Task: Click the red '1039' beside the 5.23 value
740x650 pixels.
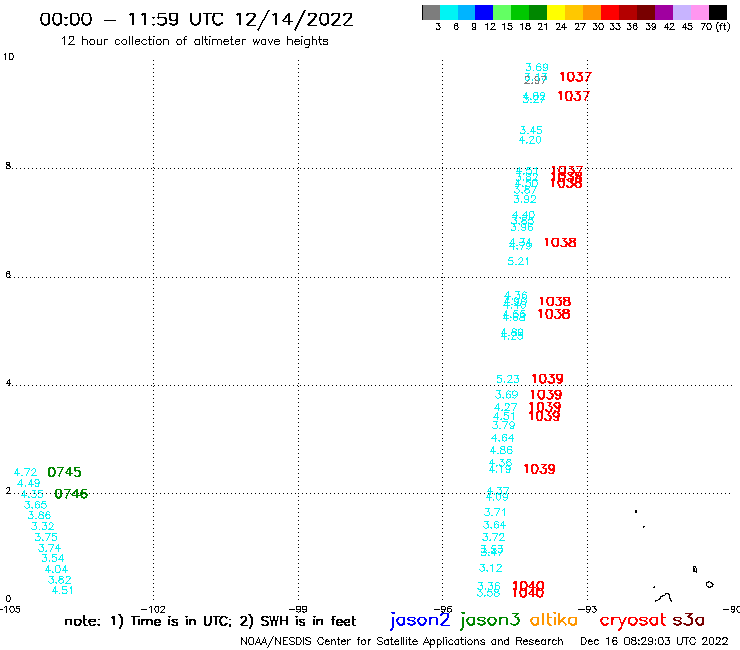Action: (x=547, y=379)
